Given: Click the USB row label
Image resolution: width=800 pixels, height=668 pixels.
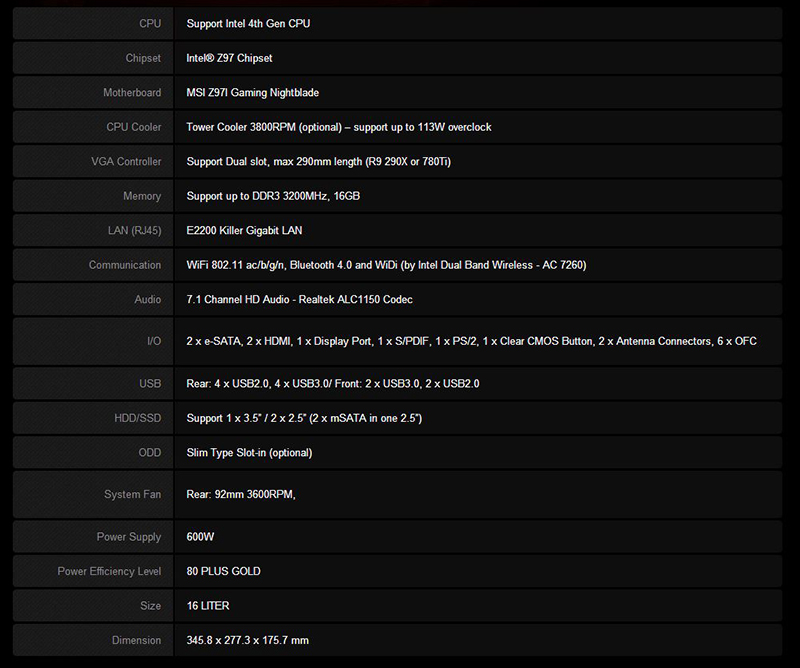Looking at the screenshot, I should pyautogui.click(x=150, y=383).
